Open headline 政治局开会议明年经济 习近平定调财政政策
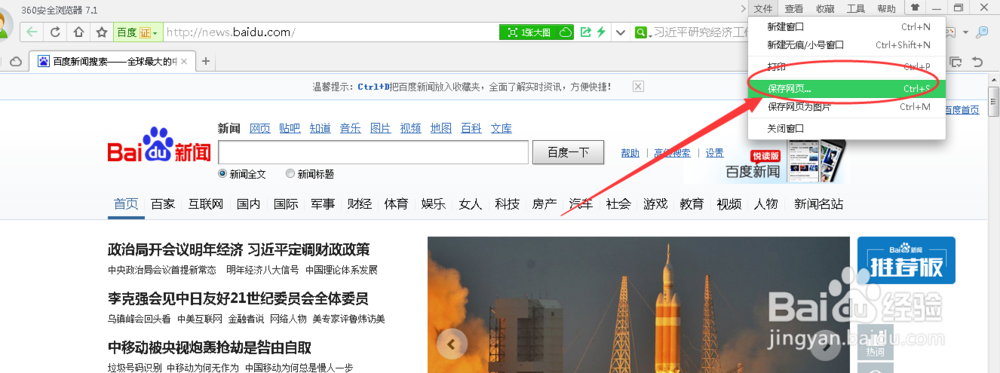Screen dimensions: 1000x373 (239, 249)
